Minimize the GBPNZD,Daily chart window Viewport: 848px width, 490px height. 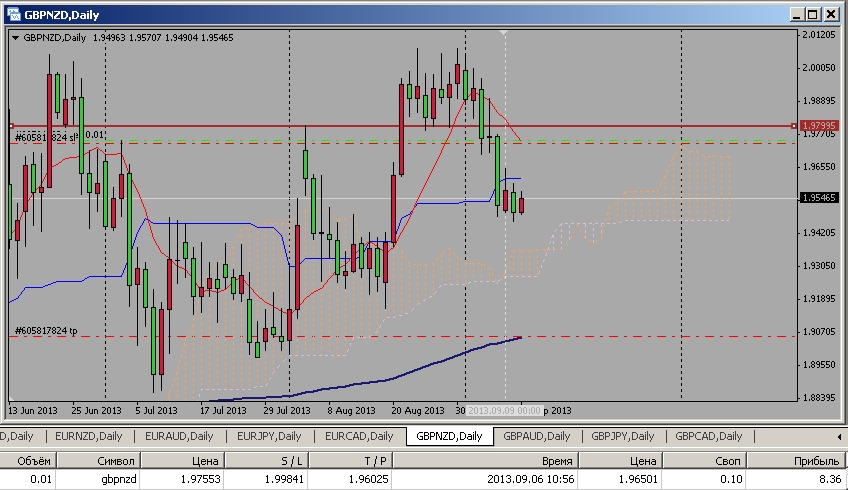click(796, 15)
